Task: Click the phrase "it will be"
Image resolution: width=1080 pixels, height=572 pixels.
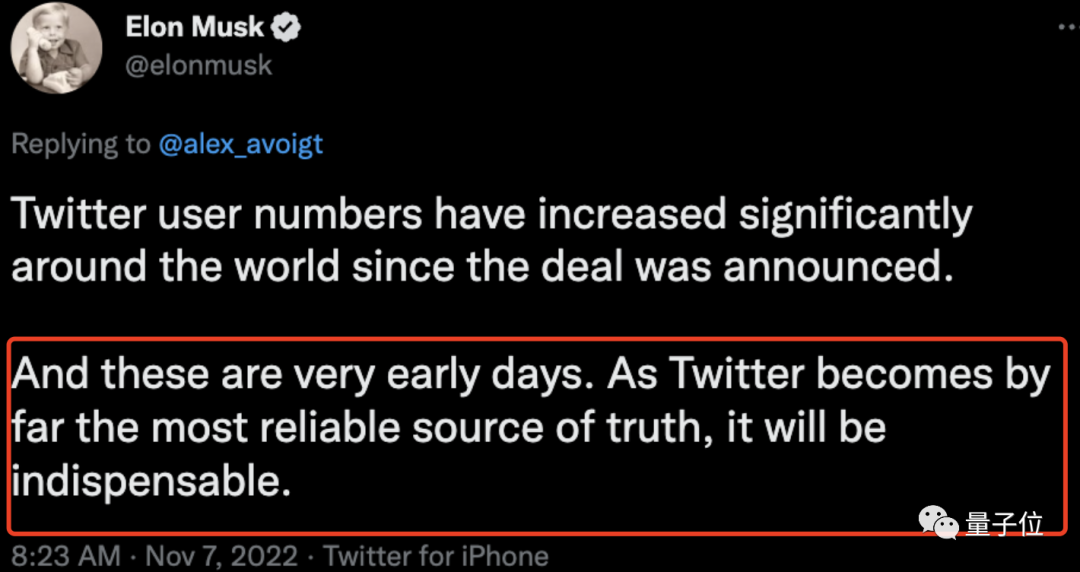Action: [809, 428]
